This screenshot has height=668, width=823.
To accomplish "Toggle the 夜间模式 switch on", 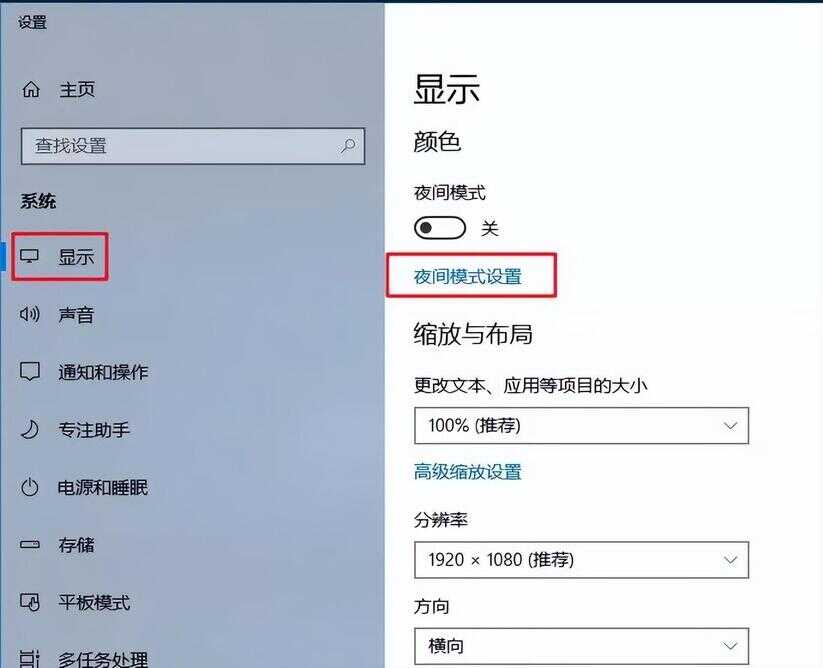I will pos(439,228).
